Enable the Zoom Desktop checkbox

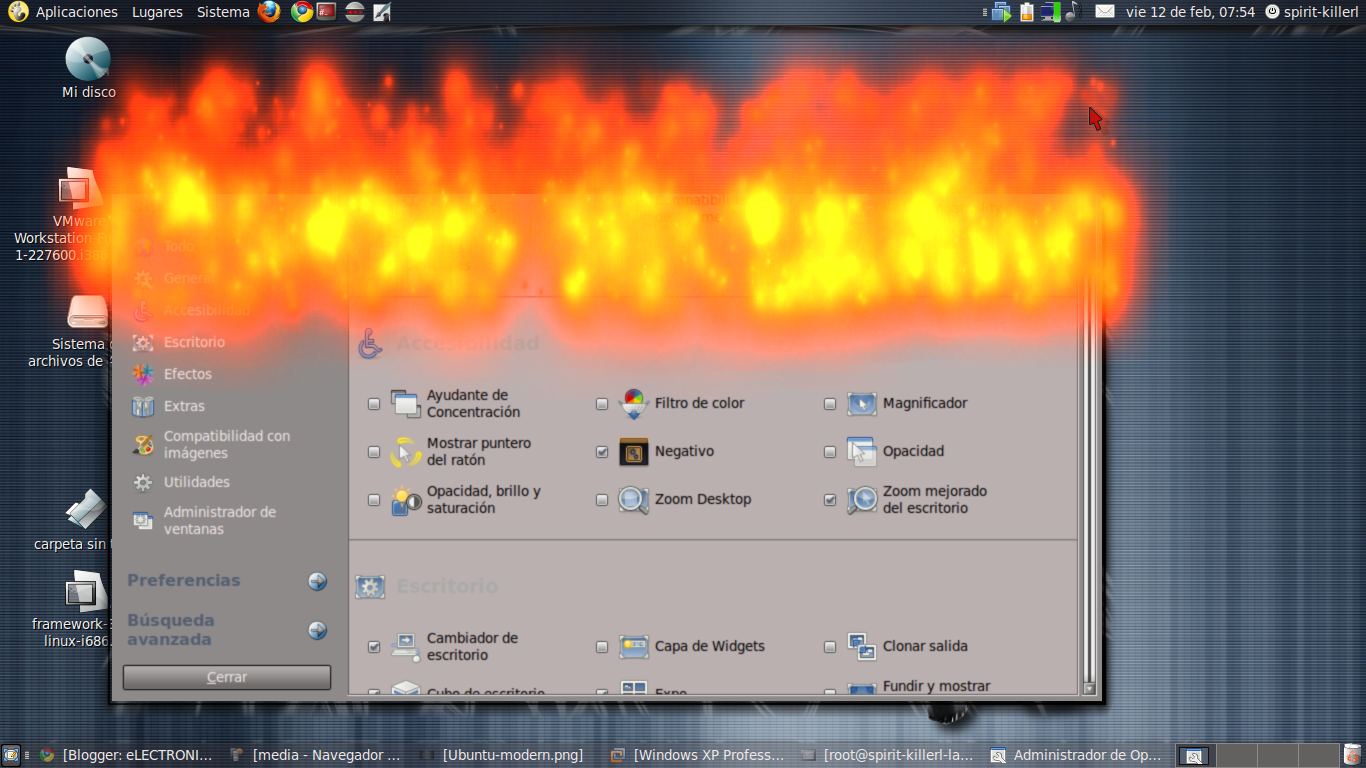(x=602, y=500)
